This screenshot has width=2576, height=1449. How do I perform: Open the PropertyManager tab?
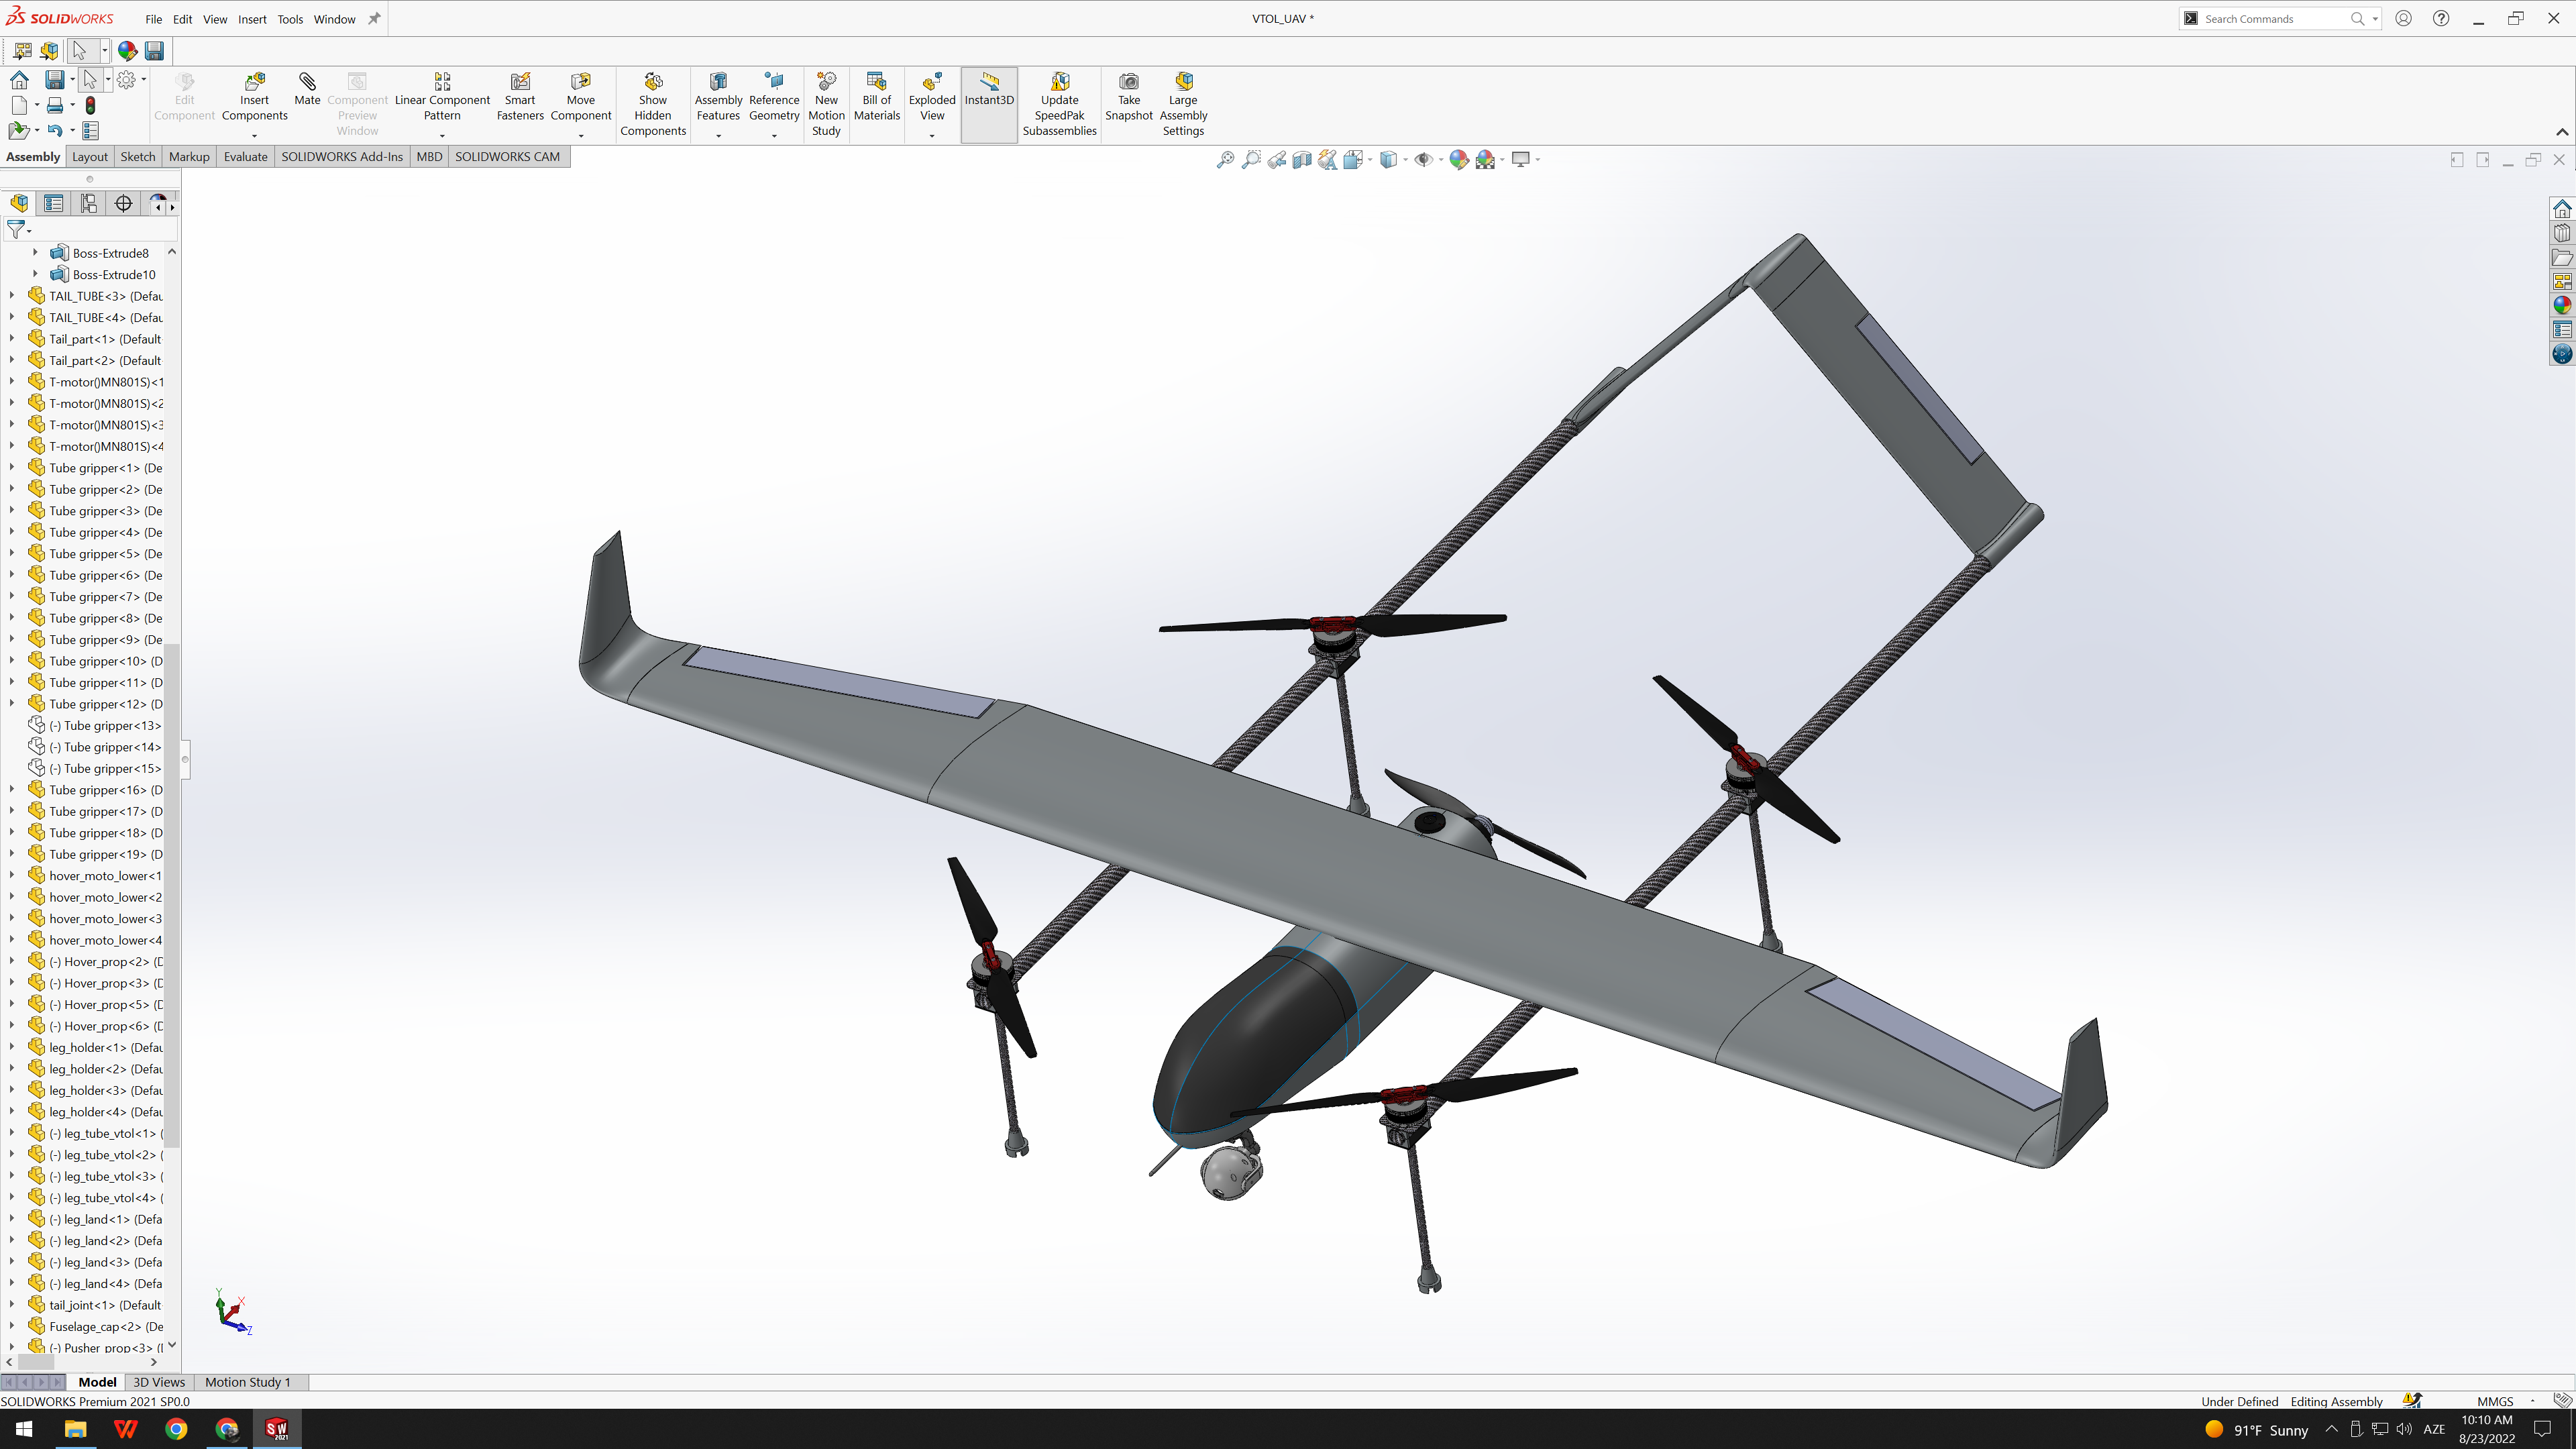(x=54, y=204)
